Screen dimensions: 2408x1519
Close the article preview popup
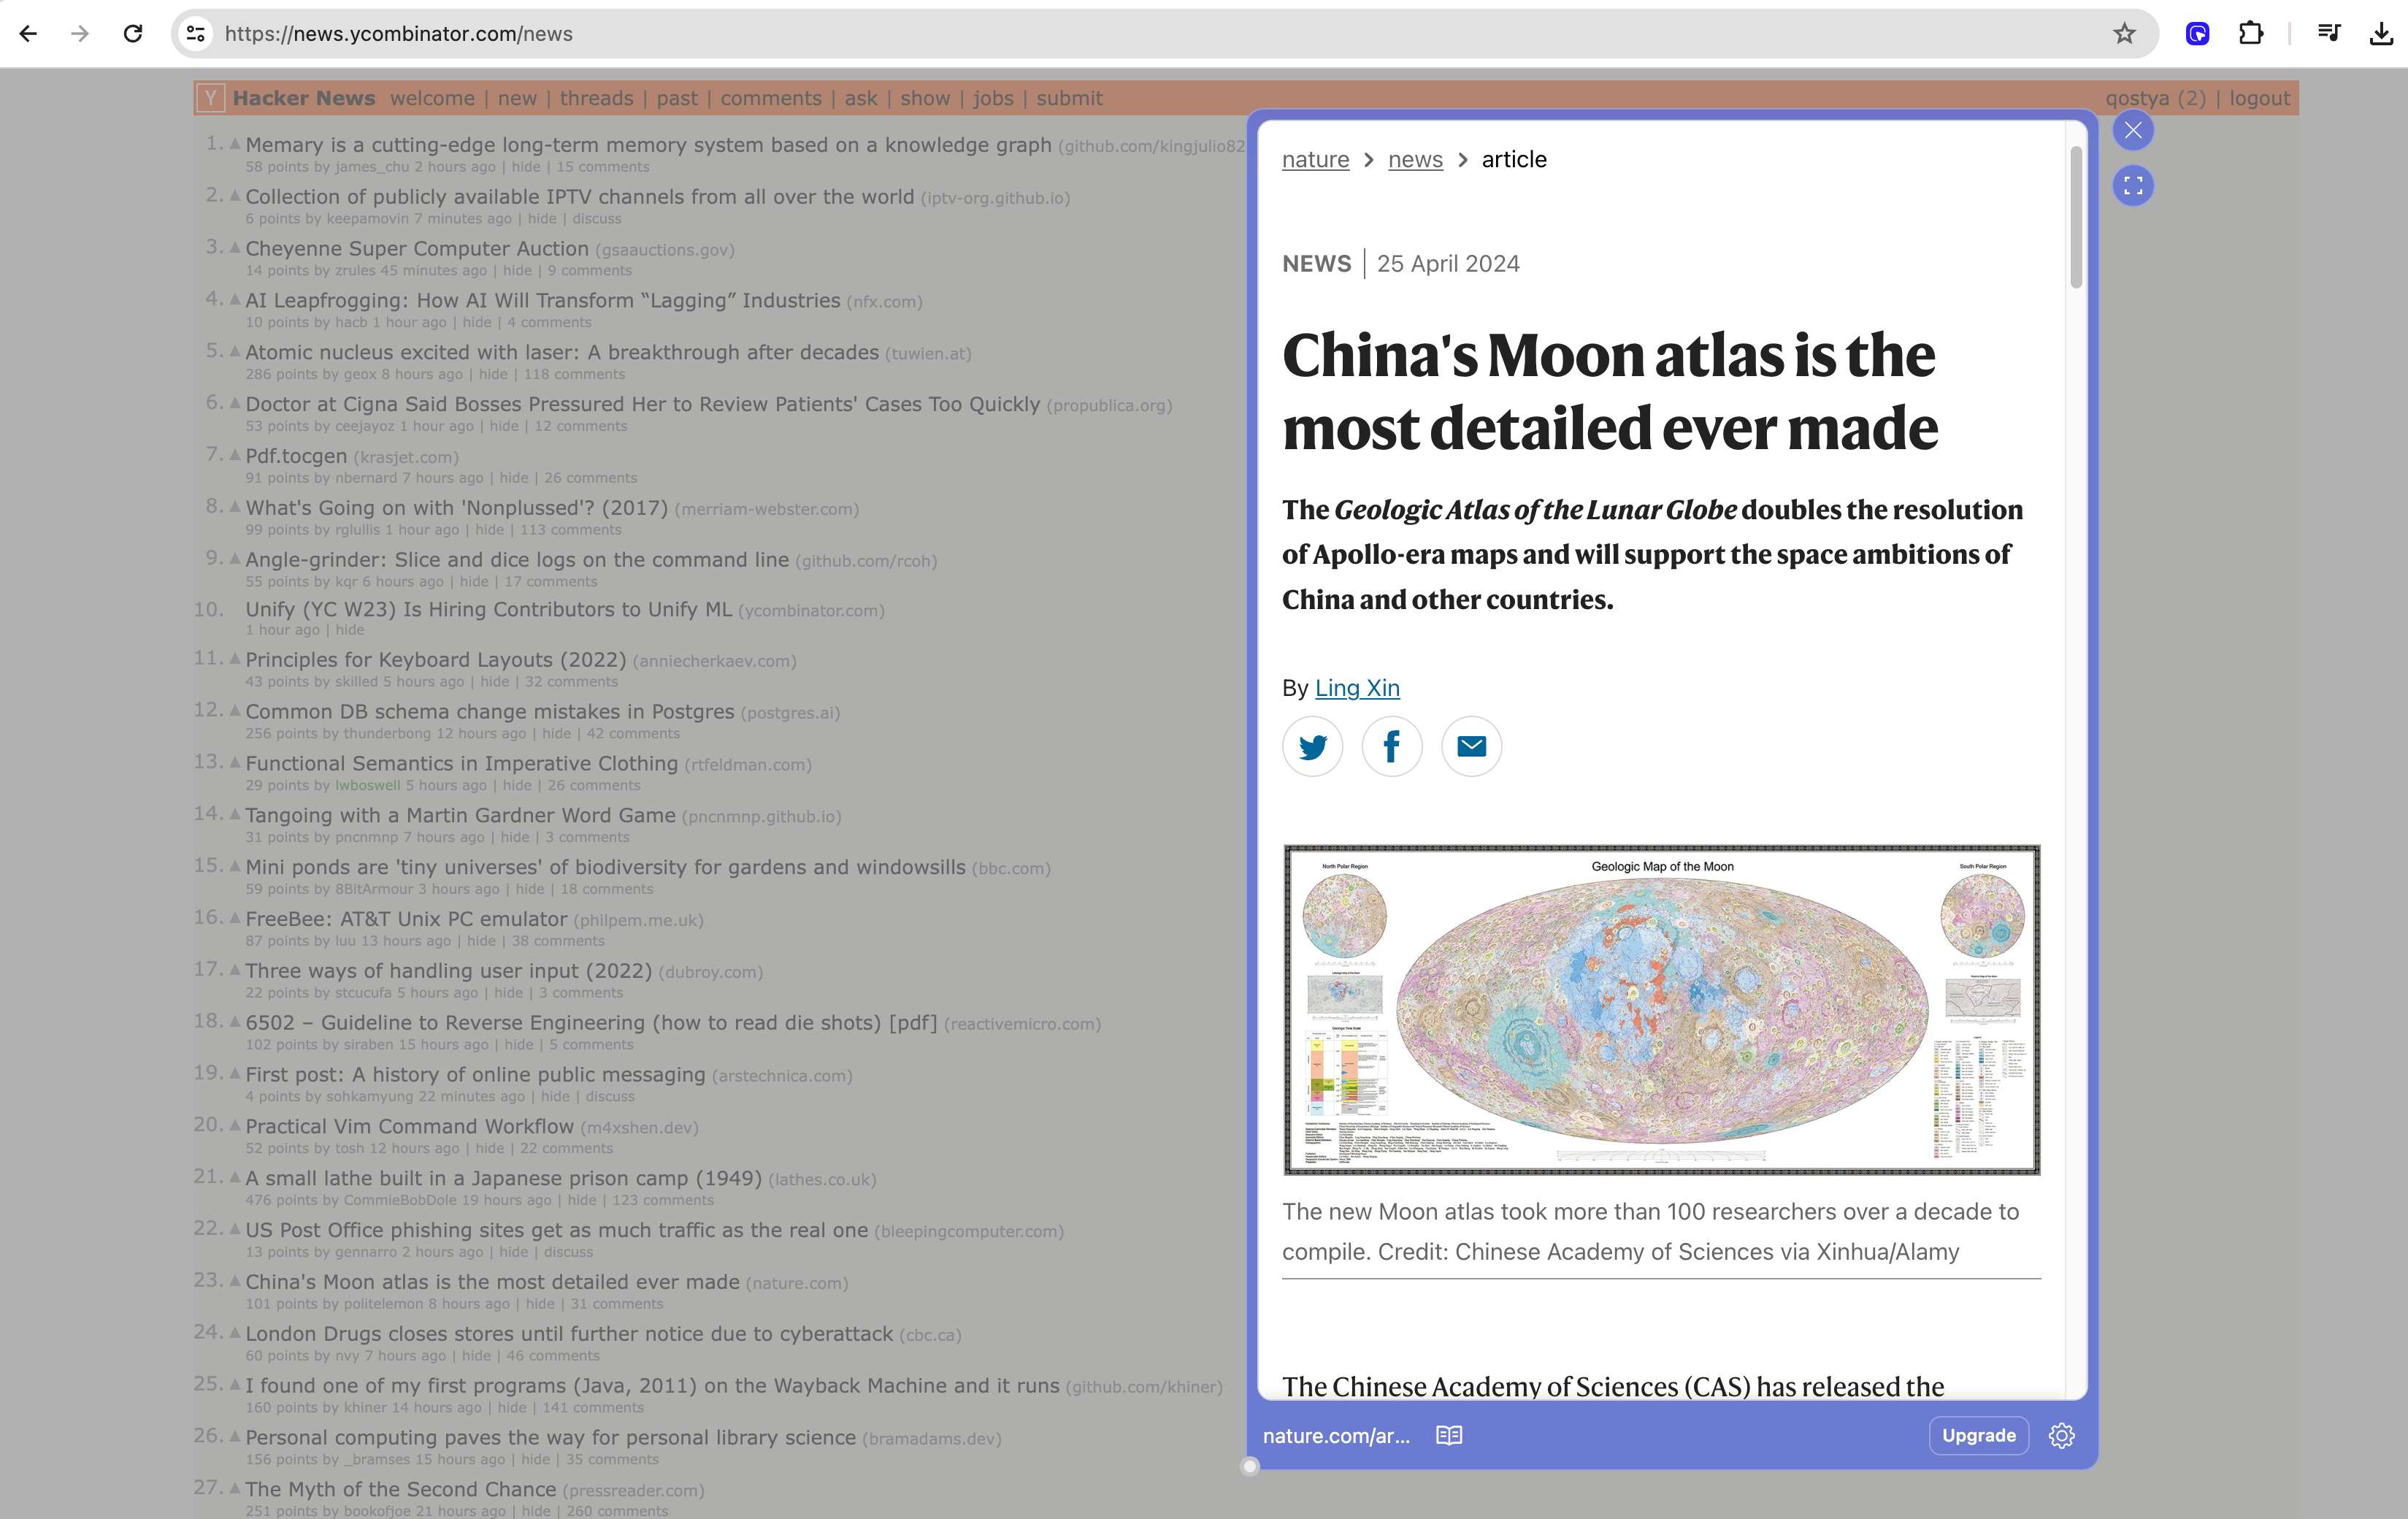click(x=2132, y=130)
